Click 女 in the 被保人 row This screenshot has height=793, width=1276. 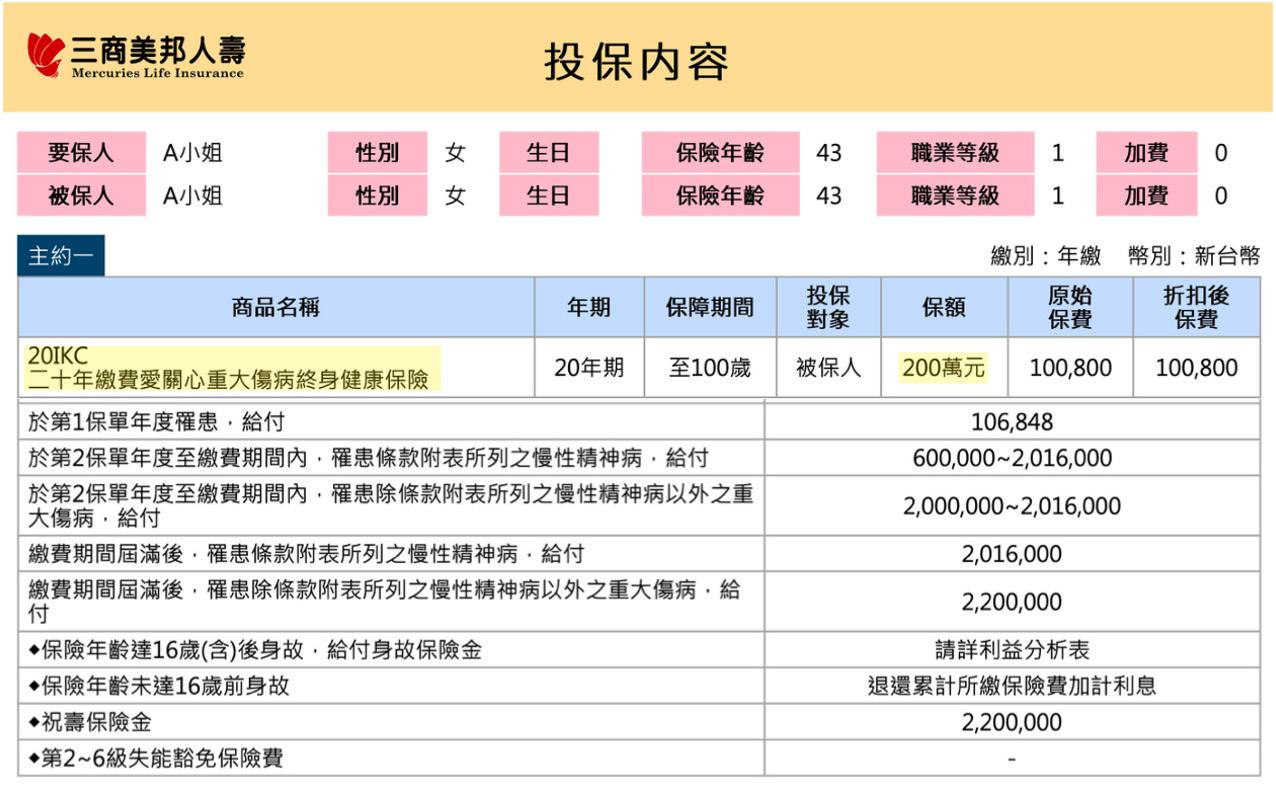[455, 196]
